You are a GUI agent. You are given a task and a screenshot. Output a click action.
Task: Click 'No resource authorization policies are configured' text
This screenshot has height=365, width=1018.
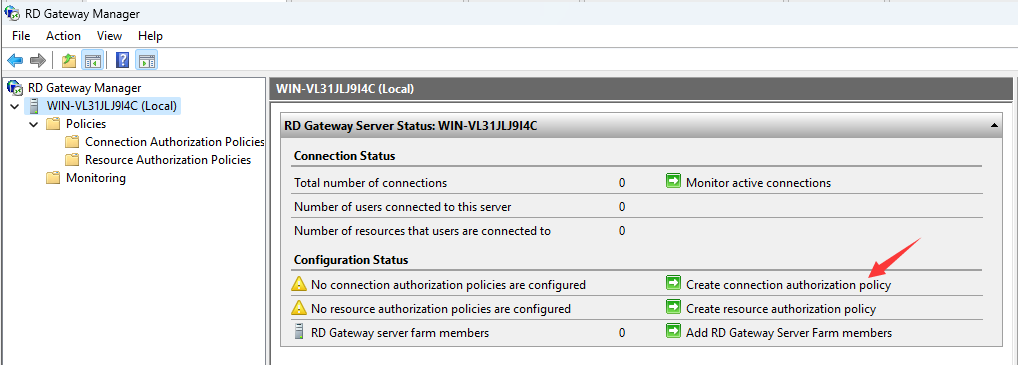(441, 308)
